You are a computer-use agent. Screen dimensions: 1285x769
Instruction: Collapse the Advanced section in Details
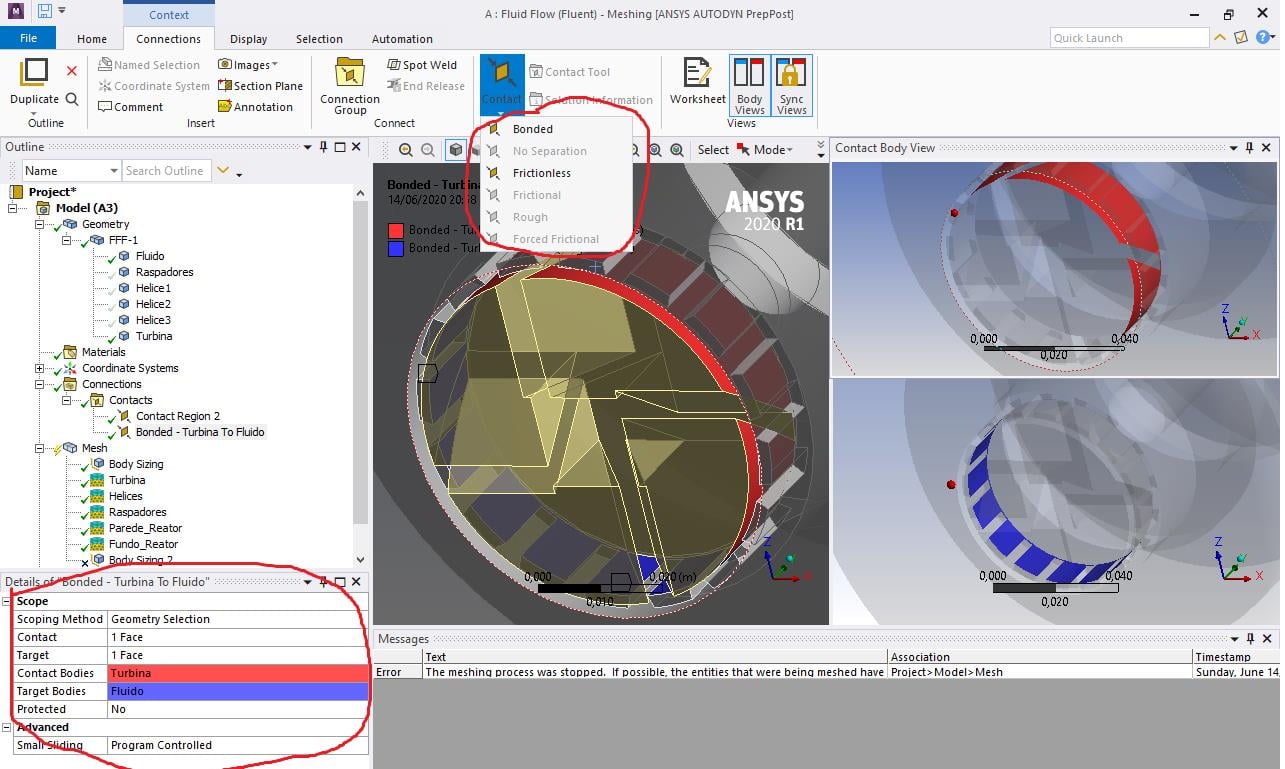[x=7, y=728]
